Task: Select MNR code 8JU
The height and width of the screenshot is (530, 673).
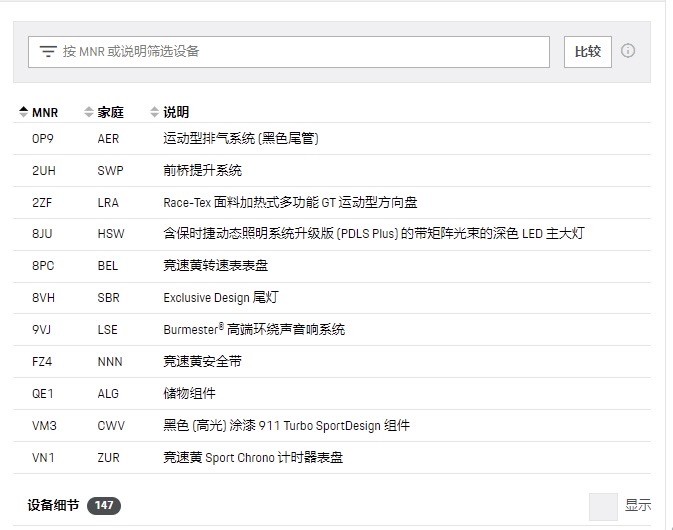Action: [x=42, y=234]
